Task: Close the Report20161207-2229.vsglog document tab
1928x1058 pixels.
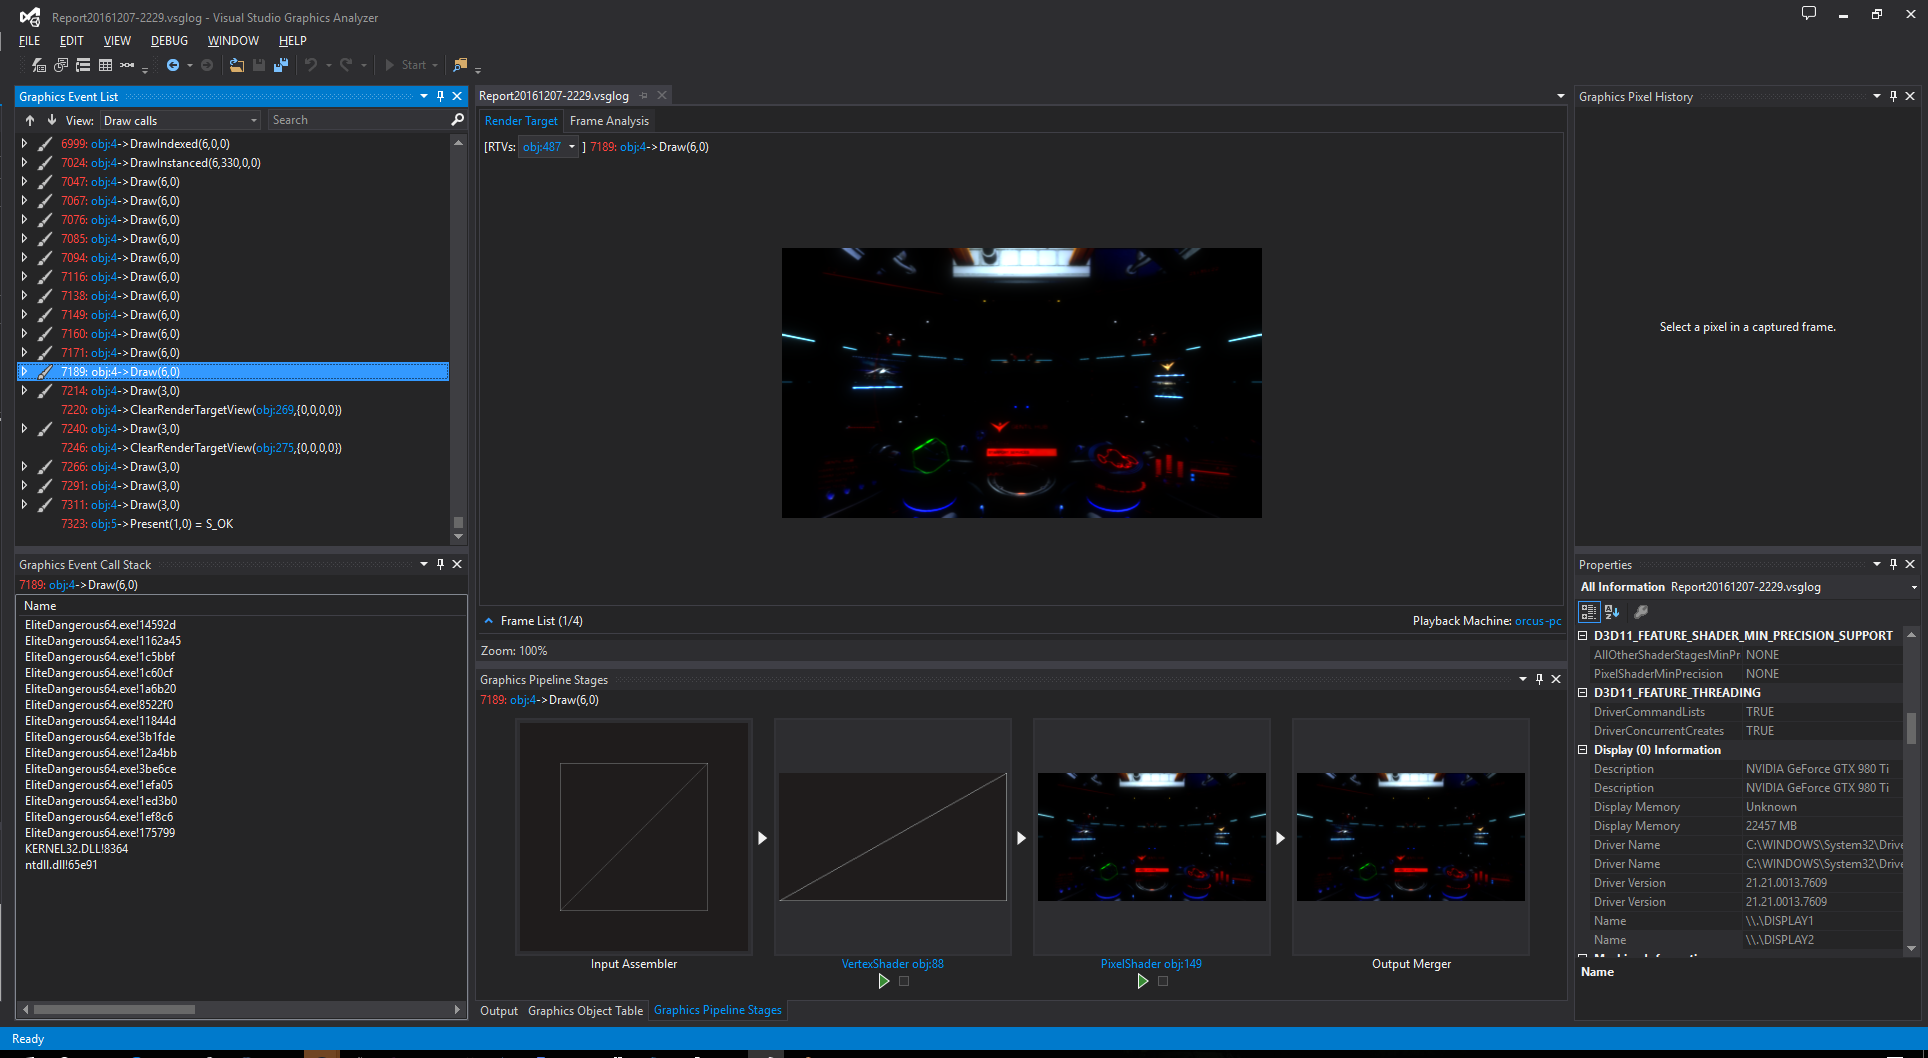Action: pyautogui.click(x=662, y=96)
